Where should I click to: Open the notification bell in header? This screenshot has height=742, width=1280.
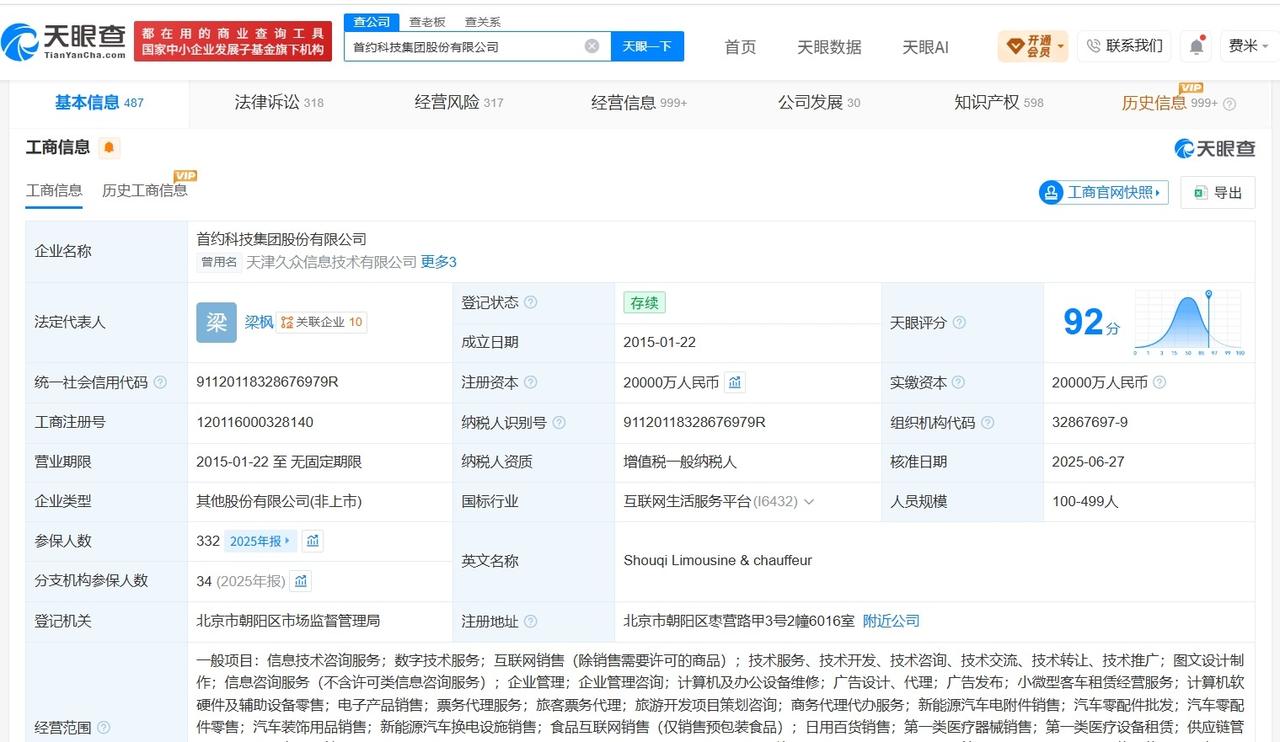[1197, 46]
